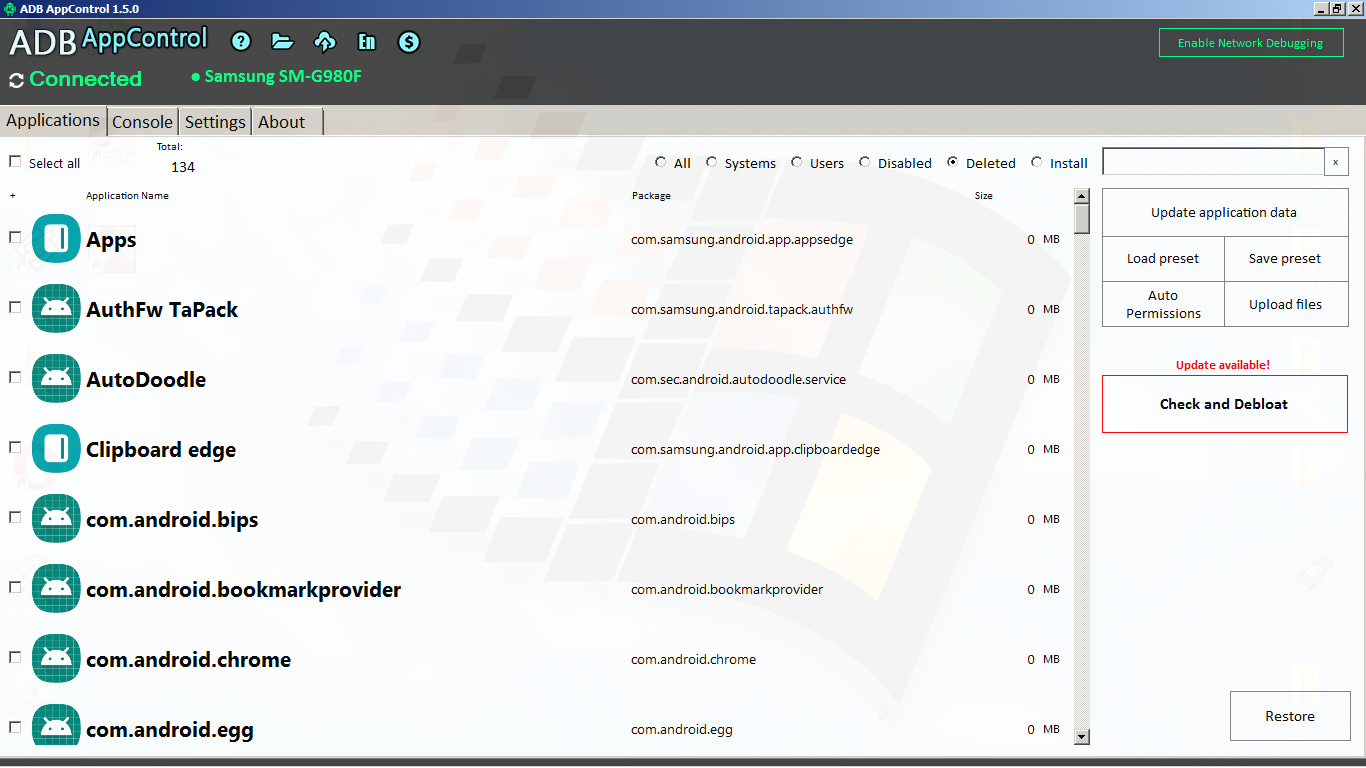Switch to the Console tab
Viewport: 1366px width, 768px height.
click(x=142, y=121)
